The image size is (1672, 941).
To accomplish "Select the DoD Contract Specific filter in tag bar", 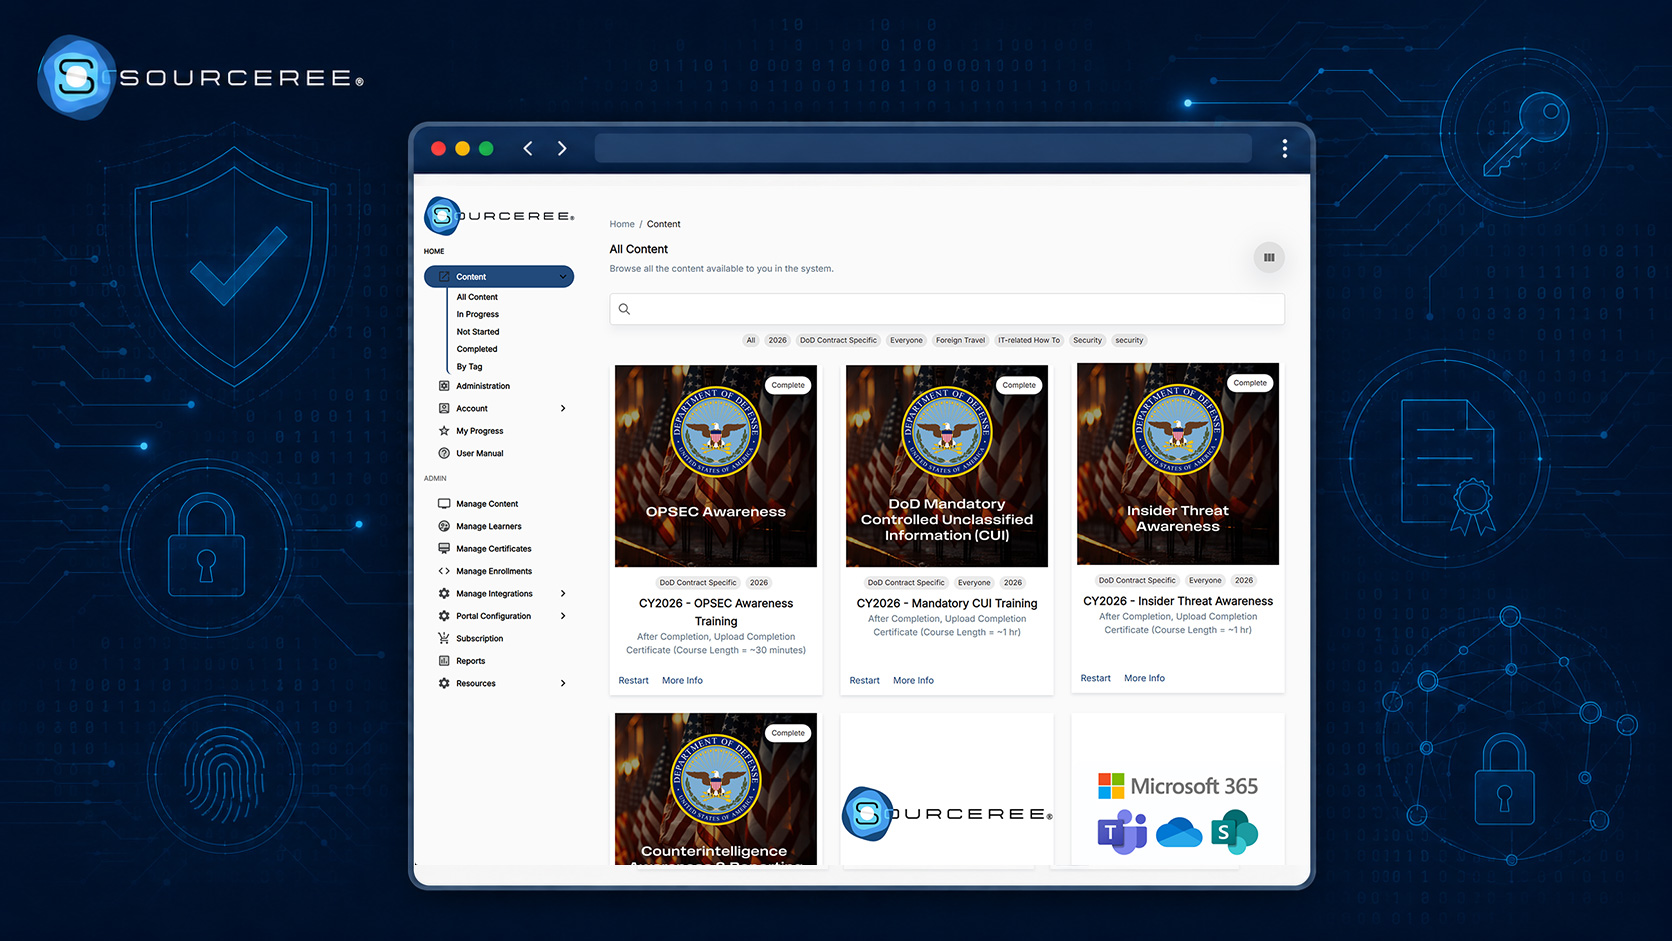I will (838, 340).
